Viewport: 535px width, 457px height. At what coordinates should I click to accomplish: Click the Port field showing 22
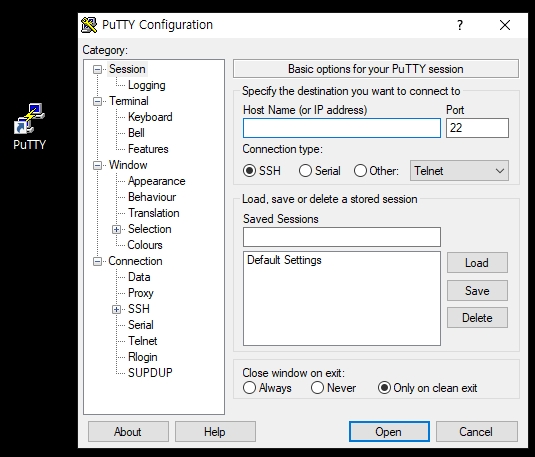(477, 128)
